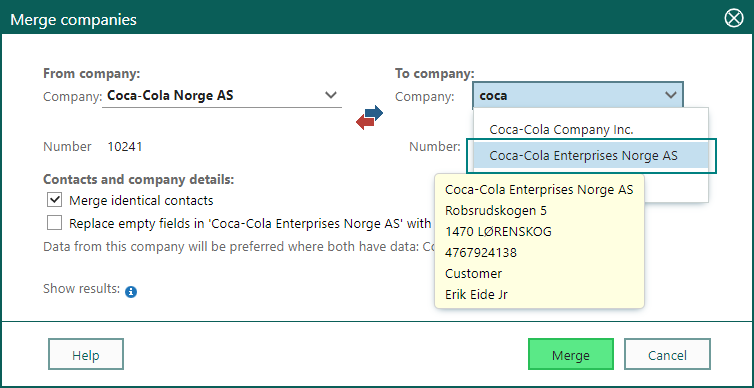This screenshot has width=754, height=388.
Task: Open the Help button
Action: (x=86, y=354)
